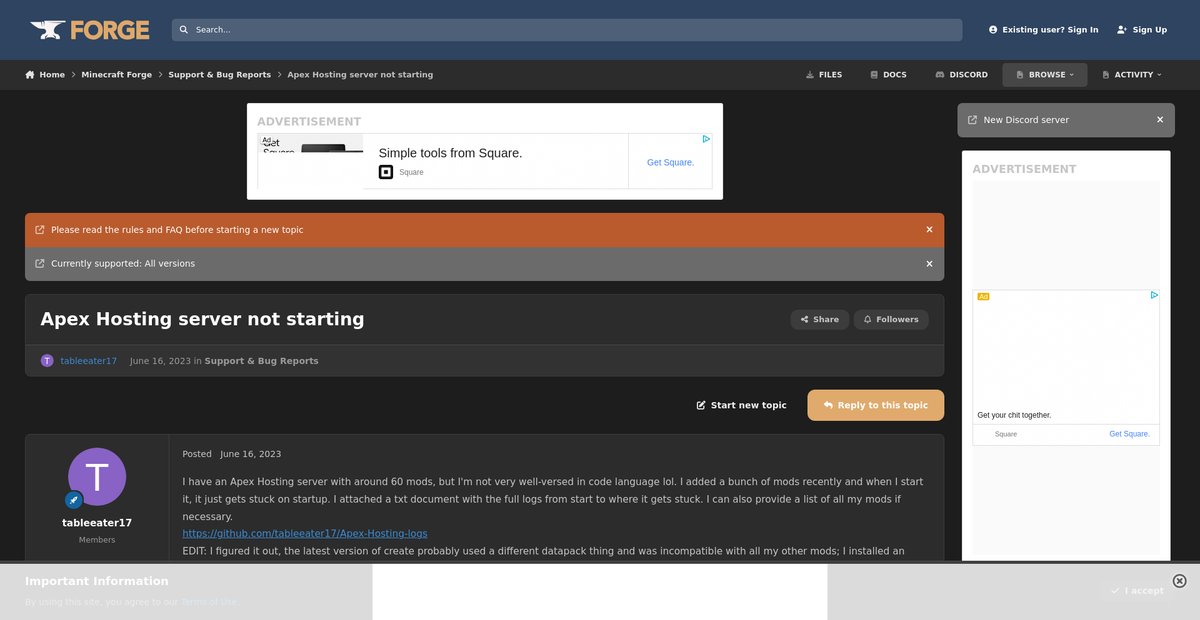
Task: Dismiss the New Discord server notice
Action: click(1160, 120)
